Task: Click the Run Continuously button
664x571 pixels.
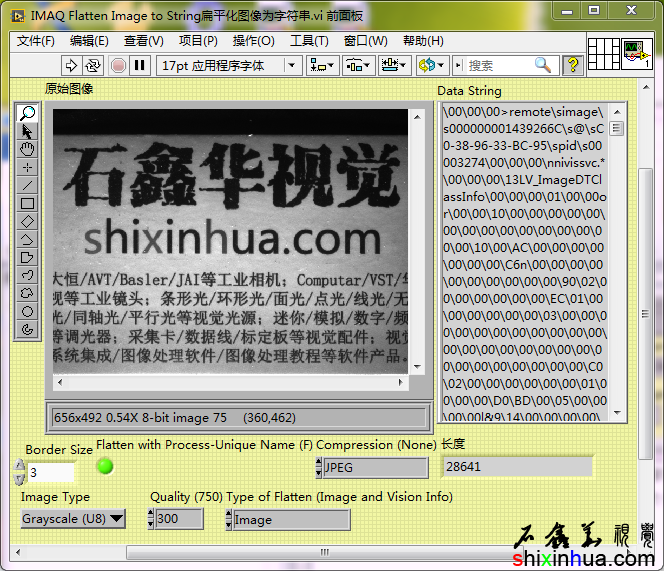Action: 93,66
